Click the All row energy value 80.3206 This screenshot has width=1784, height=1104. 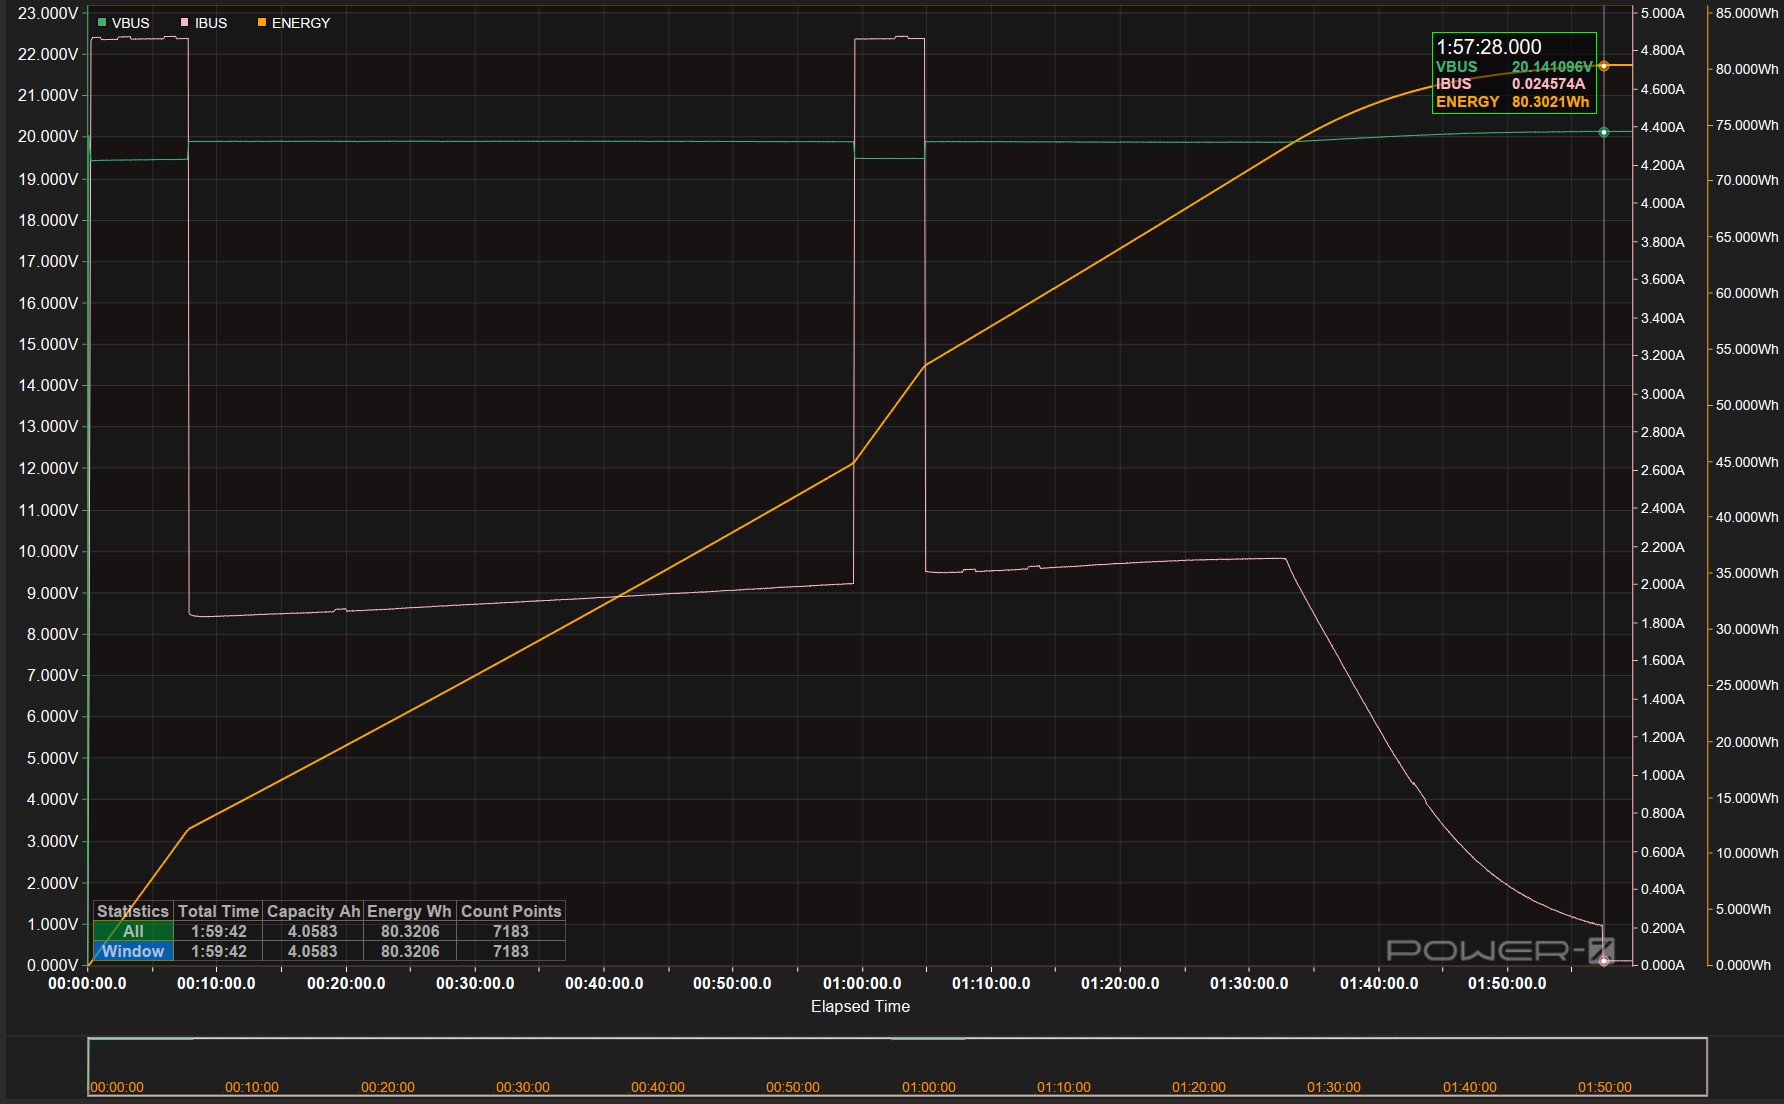pos(410,931)
